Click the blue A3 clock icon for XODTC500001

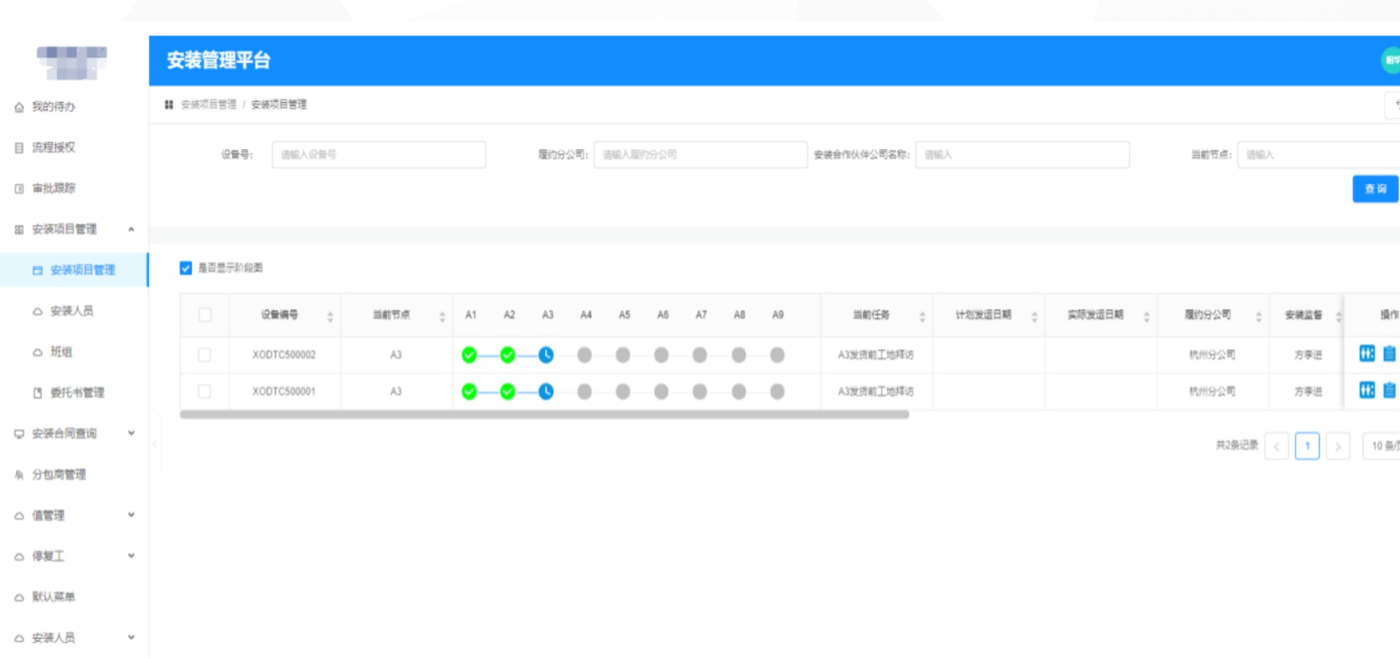[x=546, y=392]
